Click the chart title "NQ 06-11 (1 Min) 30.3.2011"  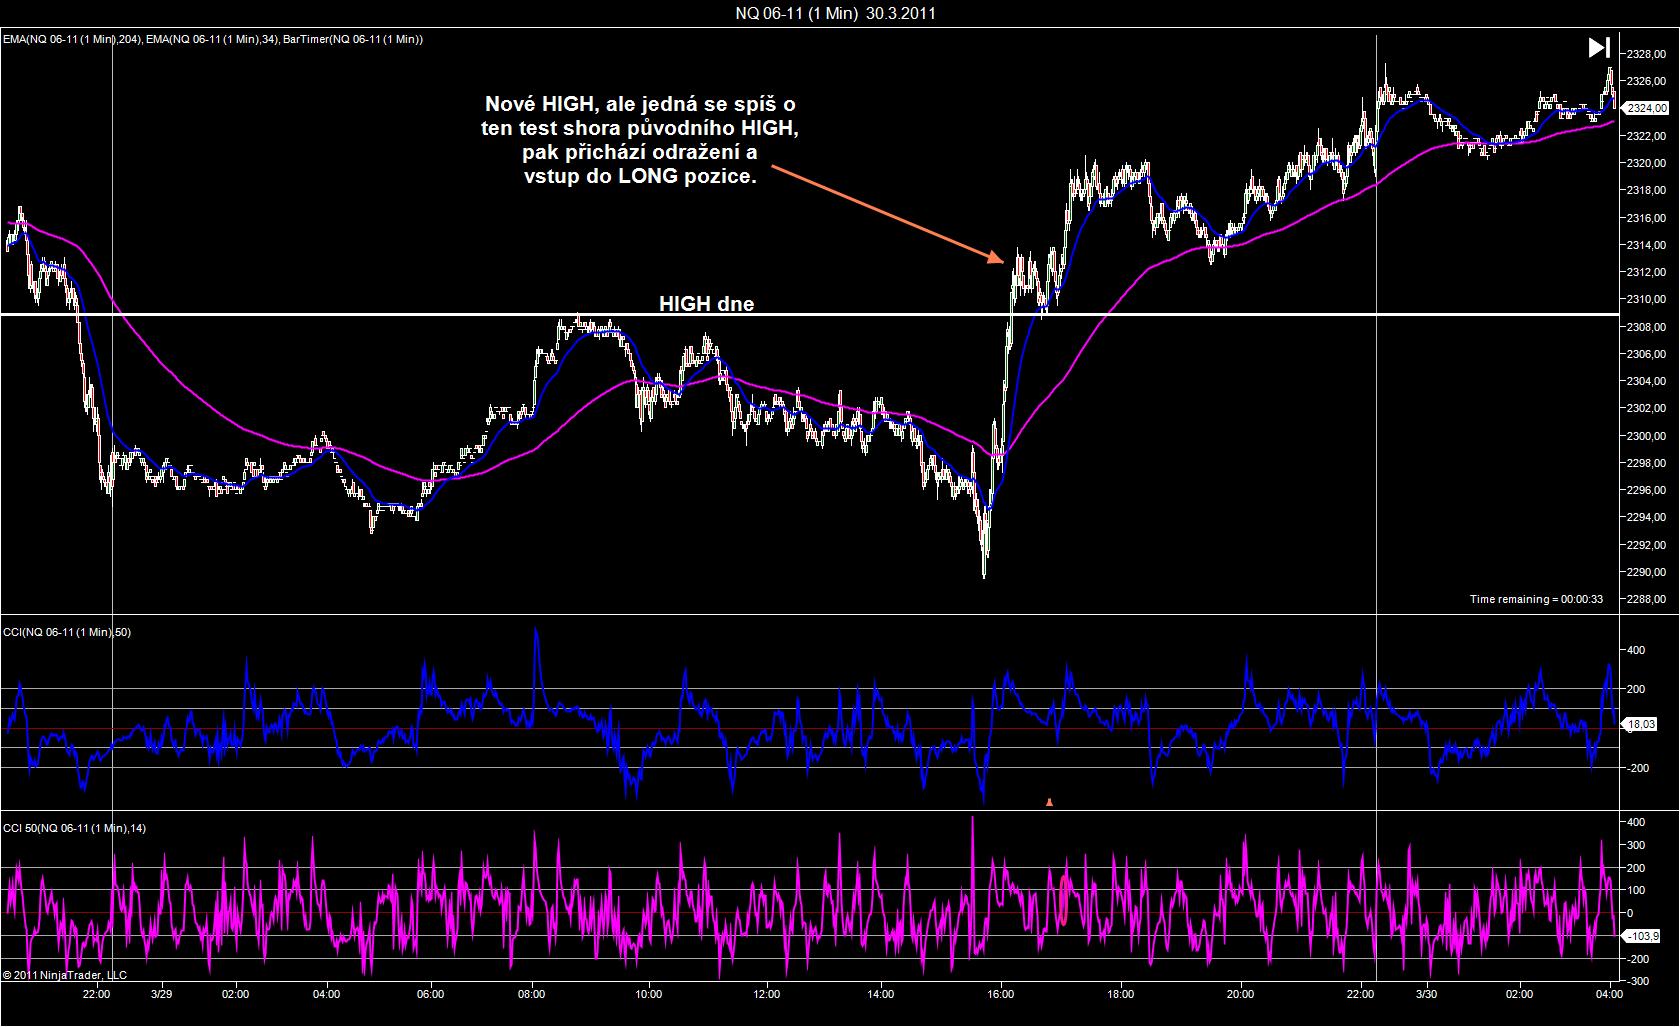click(x=835, y=13)
